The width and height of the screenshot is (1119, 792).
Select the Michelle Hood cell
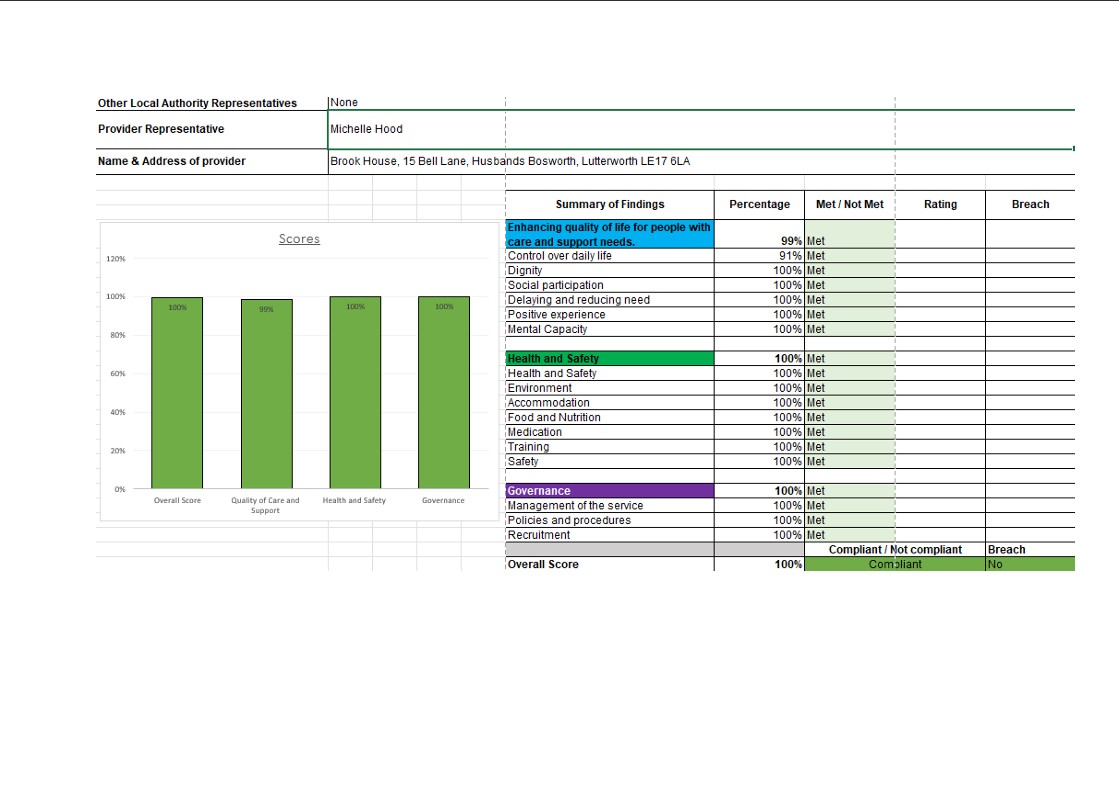click(367, 129)
